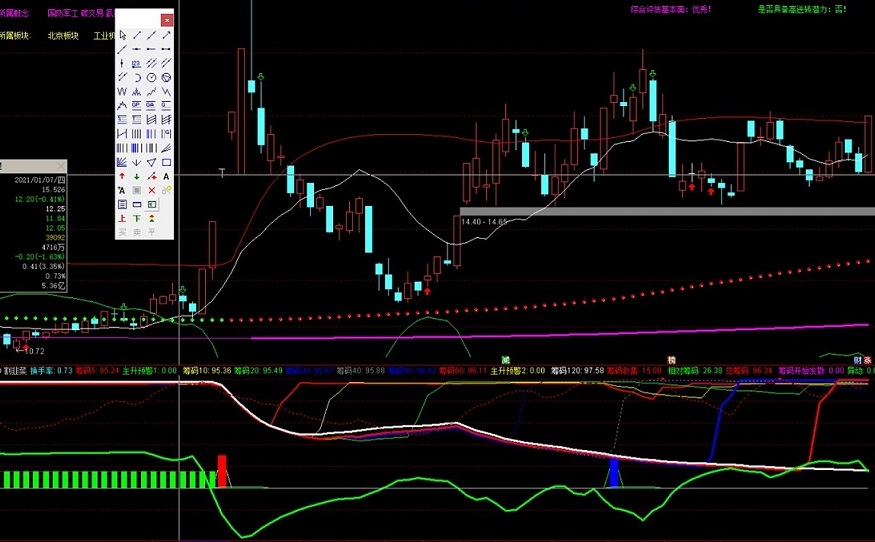
Task: Click the 15.526 value in info panel
Action: point(54,190)
